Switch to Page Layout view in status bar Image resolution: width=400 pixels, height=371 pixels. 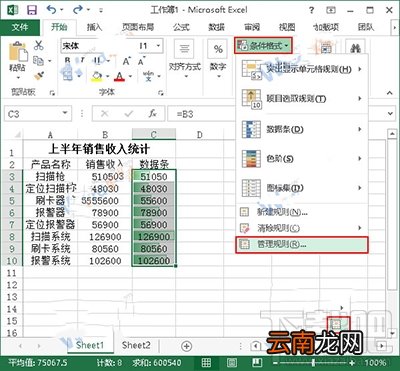point(231,363)
